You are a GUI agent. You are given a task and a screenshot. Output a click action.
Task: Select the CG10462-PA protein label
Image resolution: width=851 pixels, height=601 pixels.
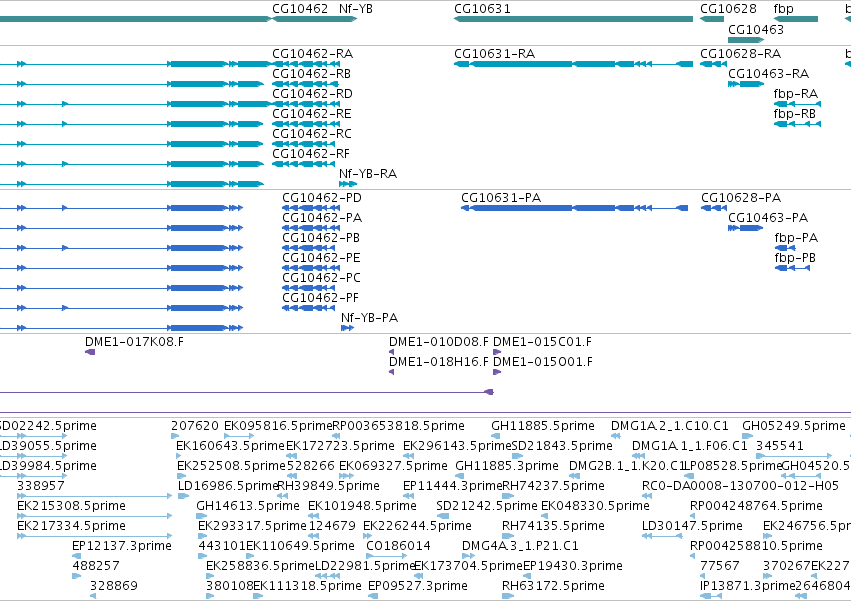[322, 218]
